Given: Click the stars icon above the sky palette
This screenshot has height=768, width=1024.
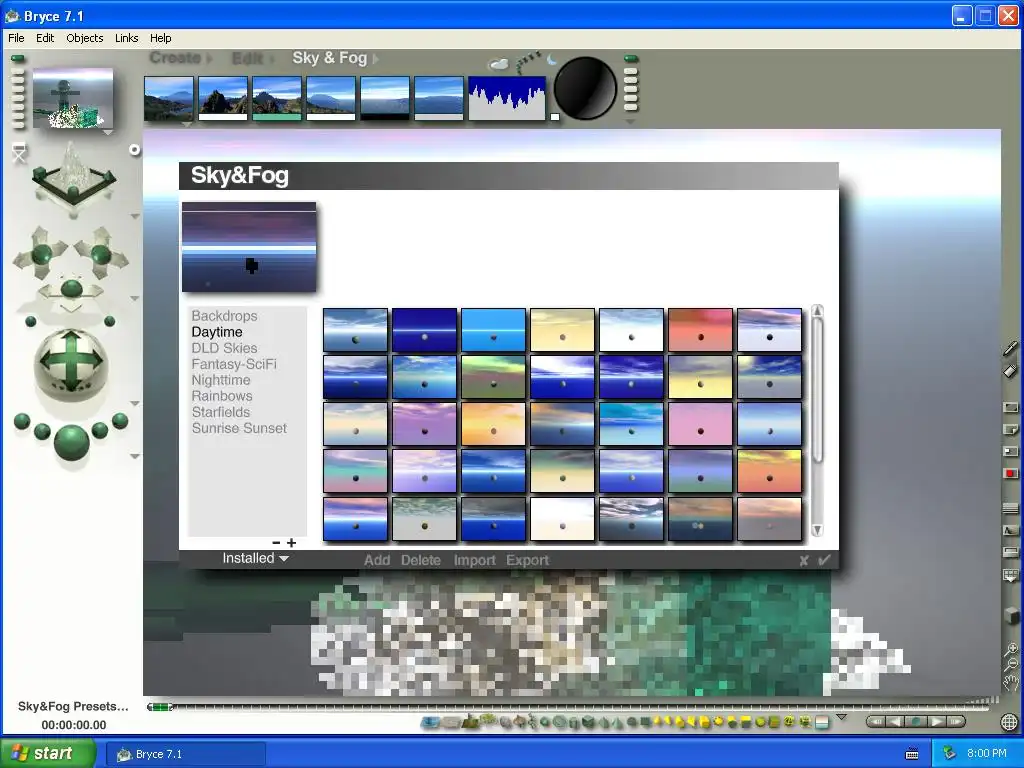Looking at the screenshot, I should (528, 62).
